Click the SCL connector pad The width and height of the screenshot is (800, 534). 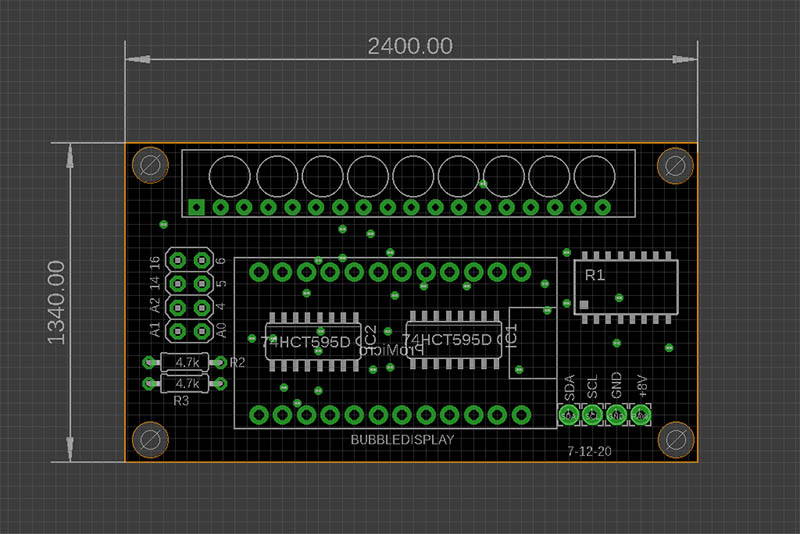pos(593,414)
